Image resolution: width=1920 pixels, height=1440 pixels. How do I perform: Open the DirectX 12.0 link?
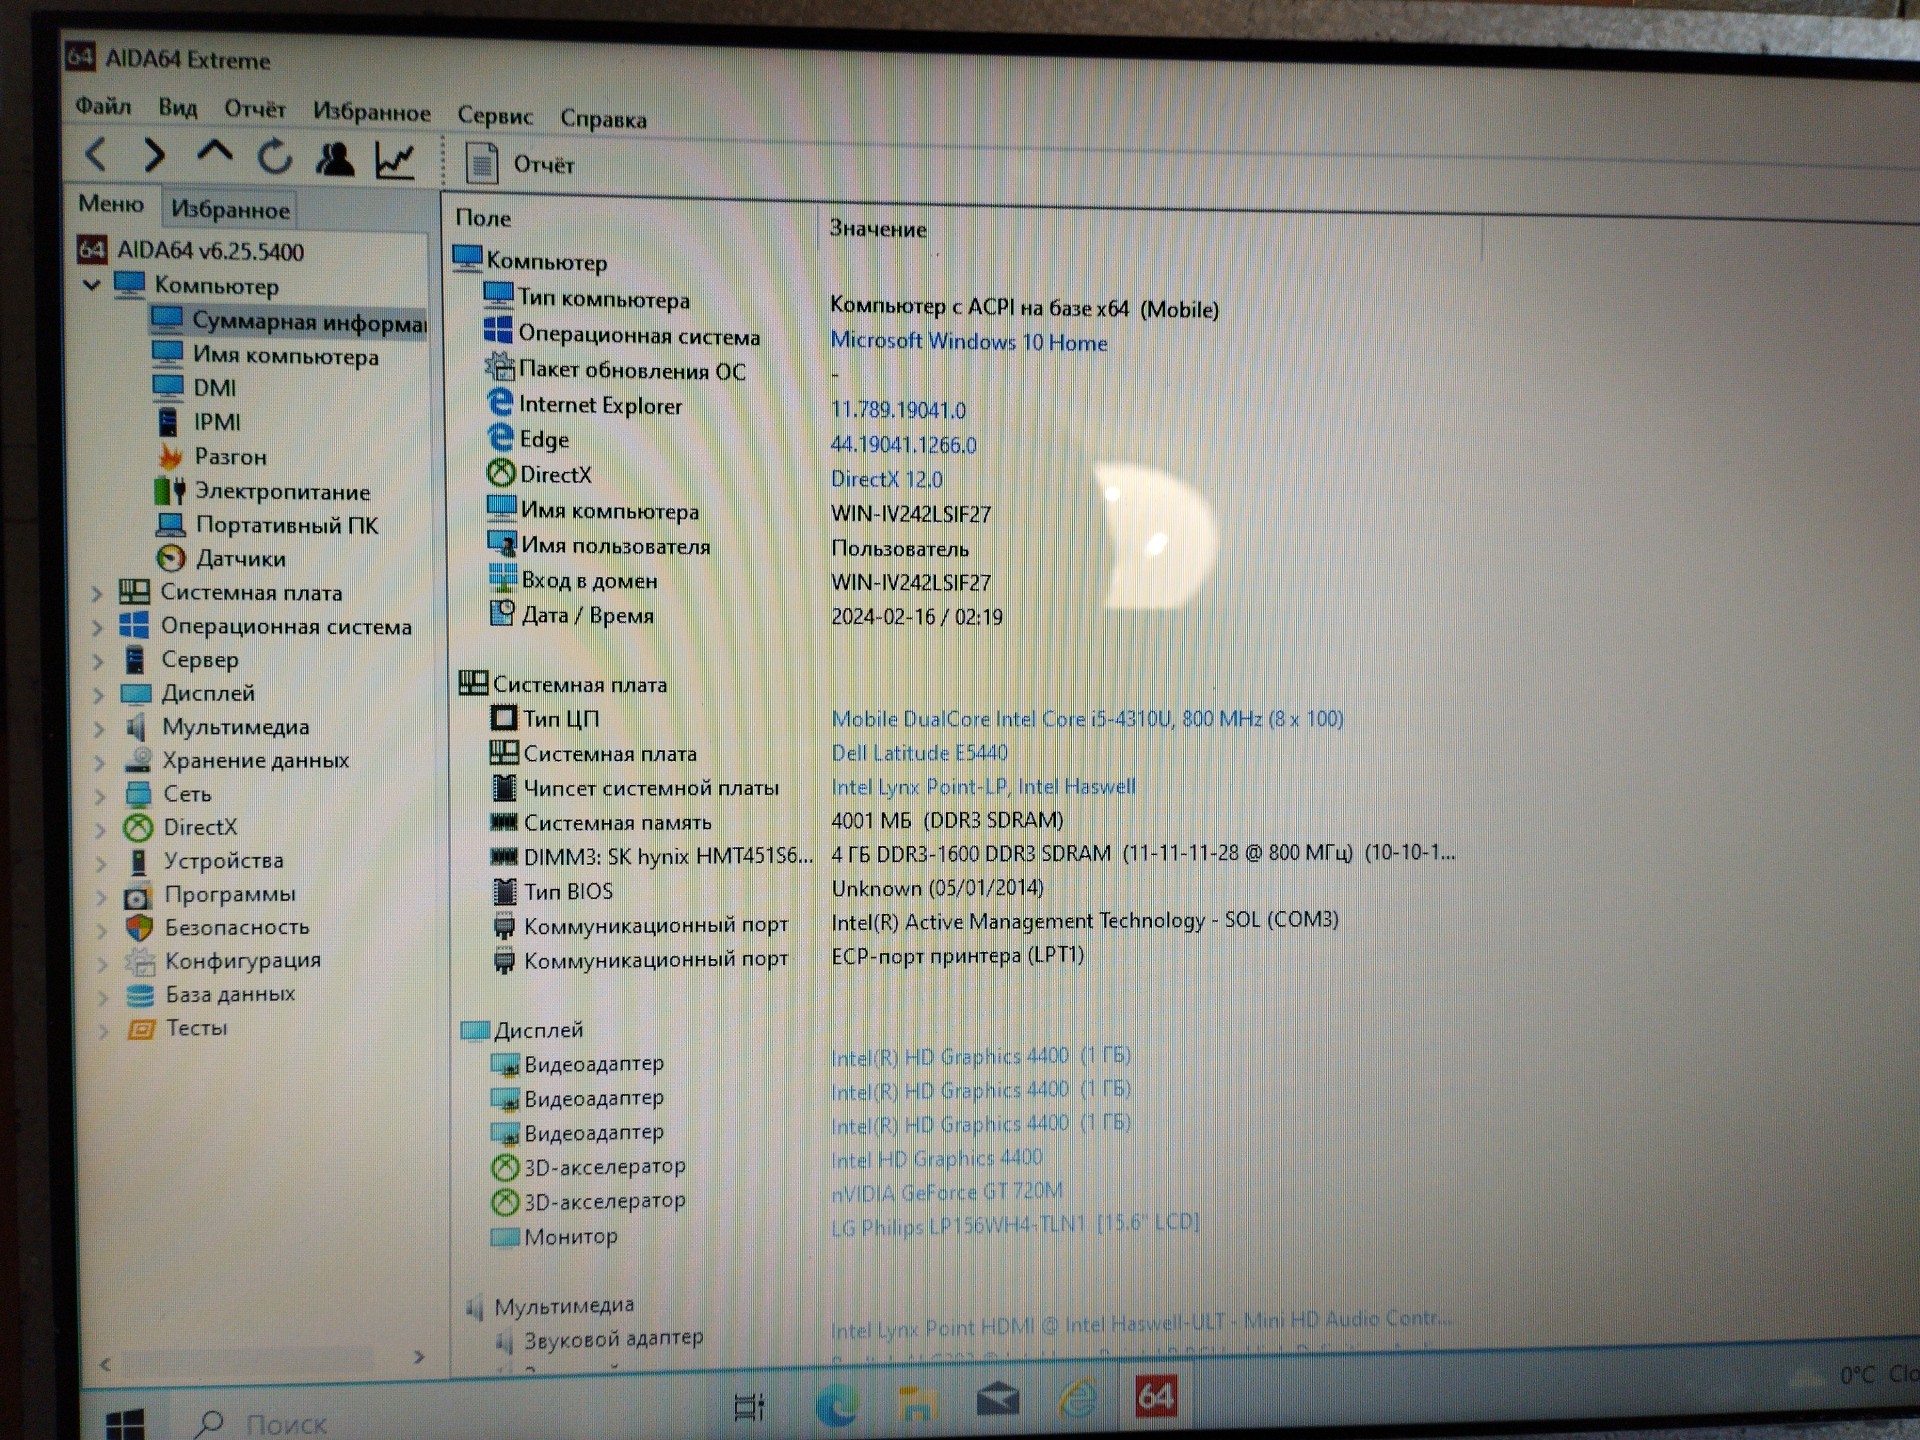click(886, 479)
